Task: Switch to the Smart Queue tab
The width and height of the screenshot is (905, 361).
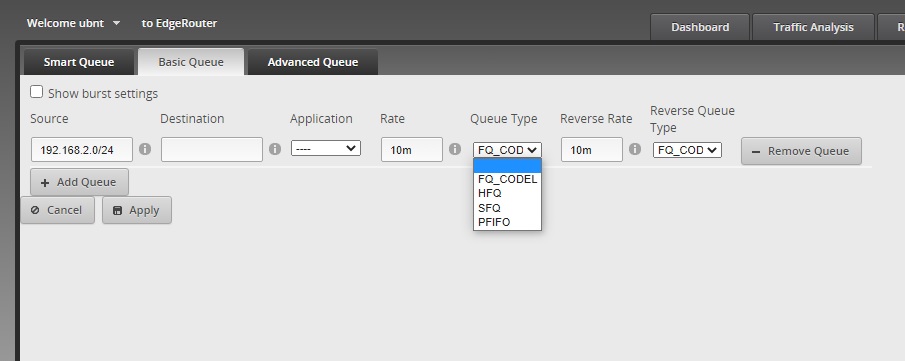Action: click(x=79, y=62)
